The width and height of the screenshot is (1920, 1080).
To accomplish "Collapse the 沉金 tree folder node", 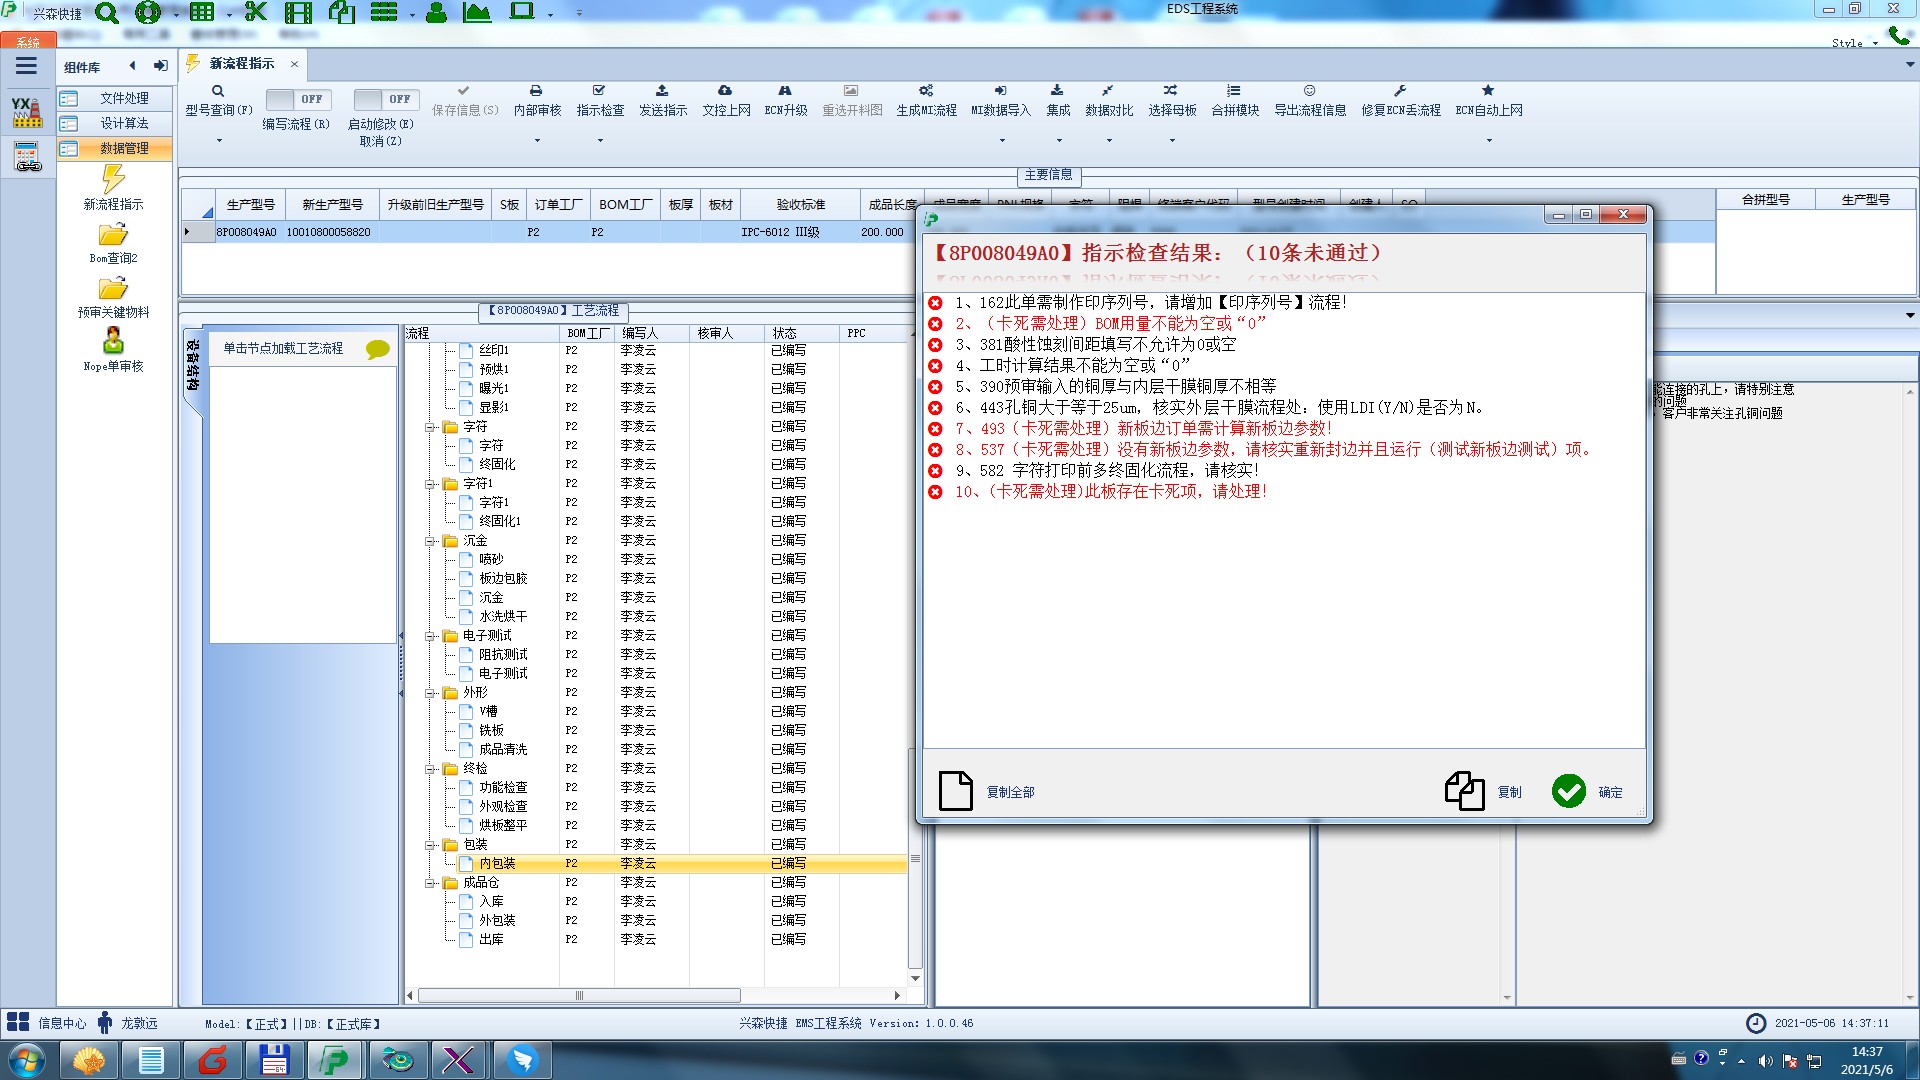I will point(431,541).
